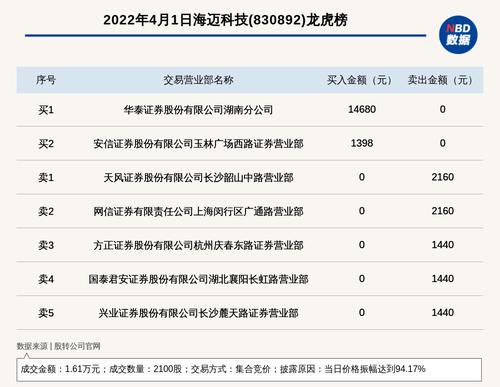Select the 卖4 row label
The width and height of the screenshot is (500, 387).
(x=46, y=279)
